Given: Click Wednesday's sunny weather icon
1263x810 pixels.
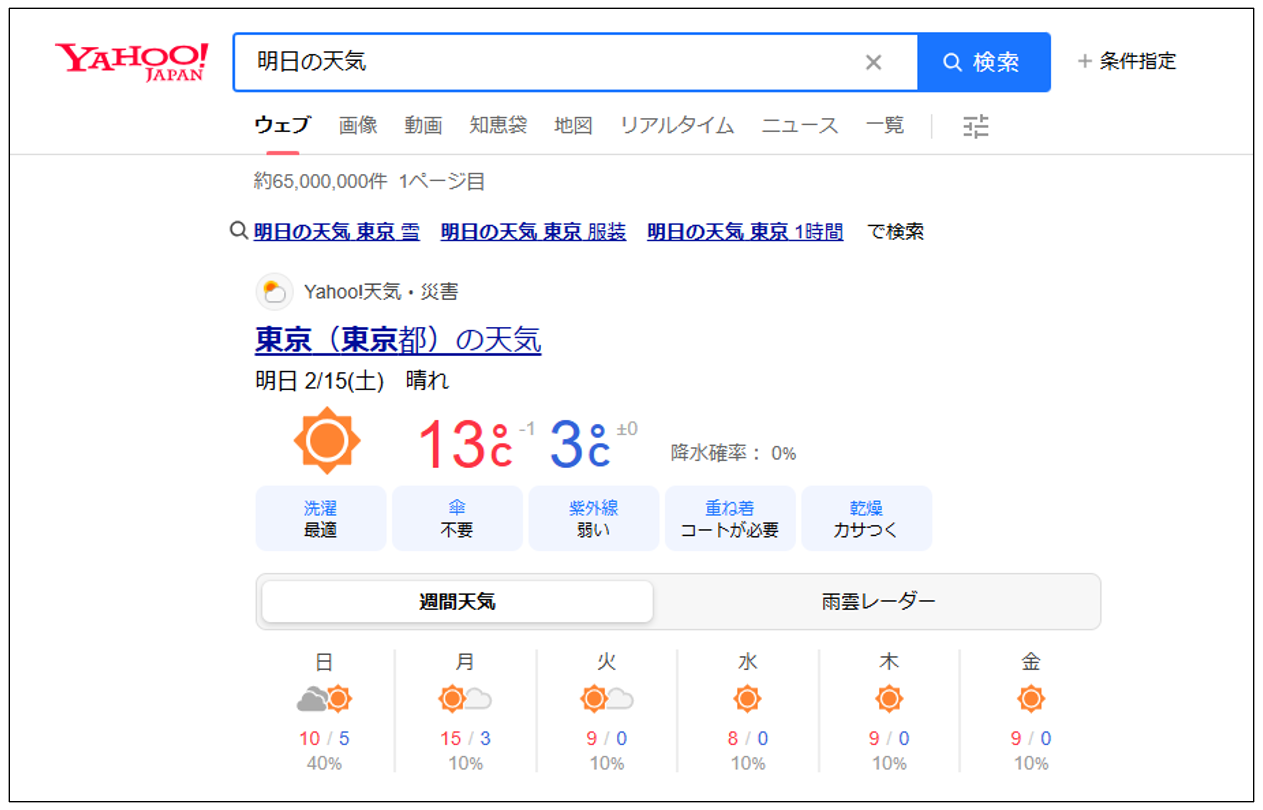Looking at the screenshot, I should click(x=747, y=699).
